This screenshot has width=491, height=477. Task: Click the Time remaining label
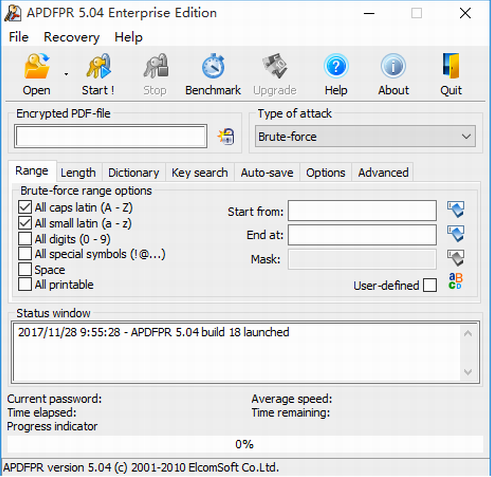click(291, 413)
